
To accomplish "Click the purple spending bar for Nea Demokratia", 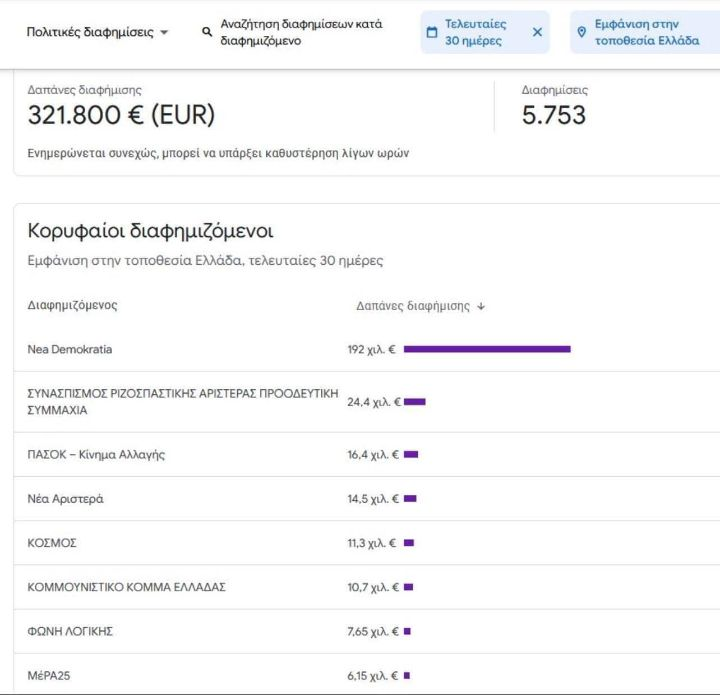I will (487, 349).
